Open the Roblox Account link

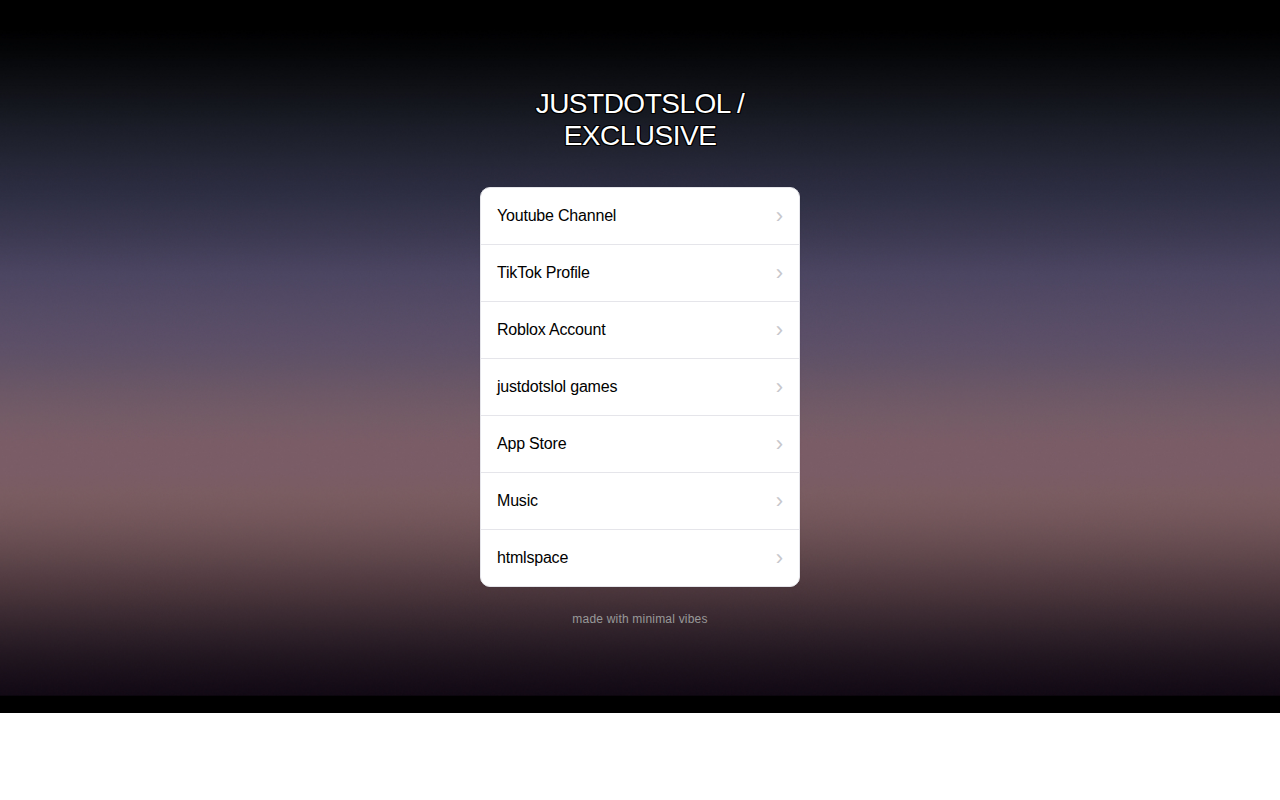640,330
